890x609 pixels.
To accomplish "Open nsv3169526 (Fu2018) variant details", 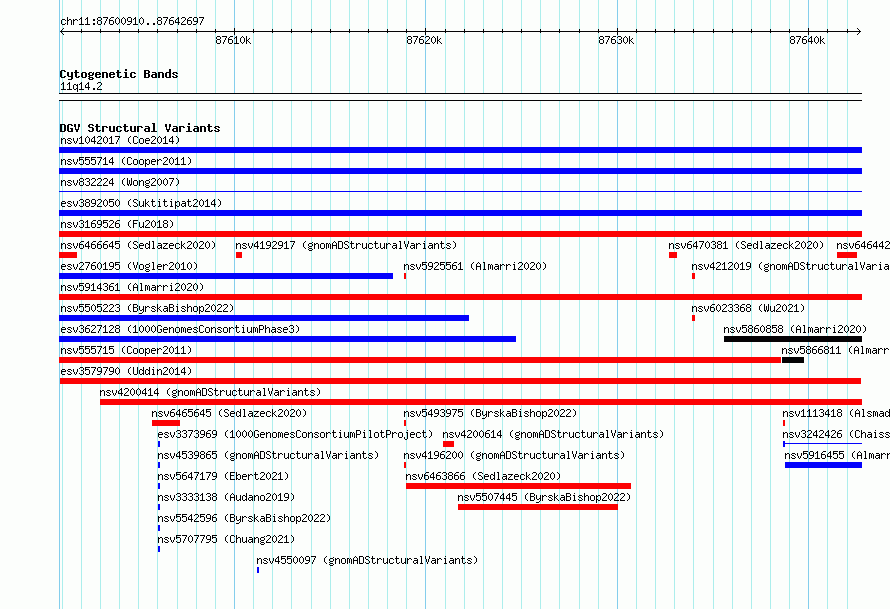I will [x=117, y=224].
